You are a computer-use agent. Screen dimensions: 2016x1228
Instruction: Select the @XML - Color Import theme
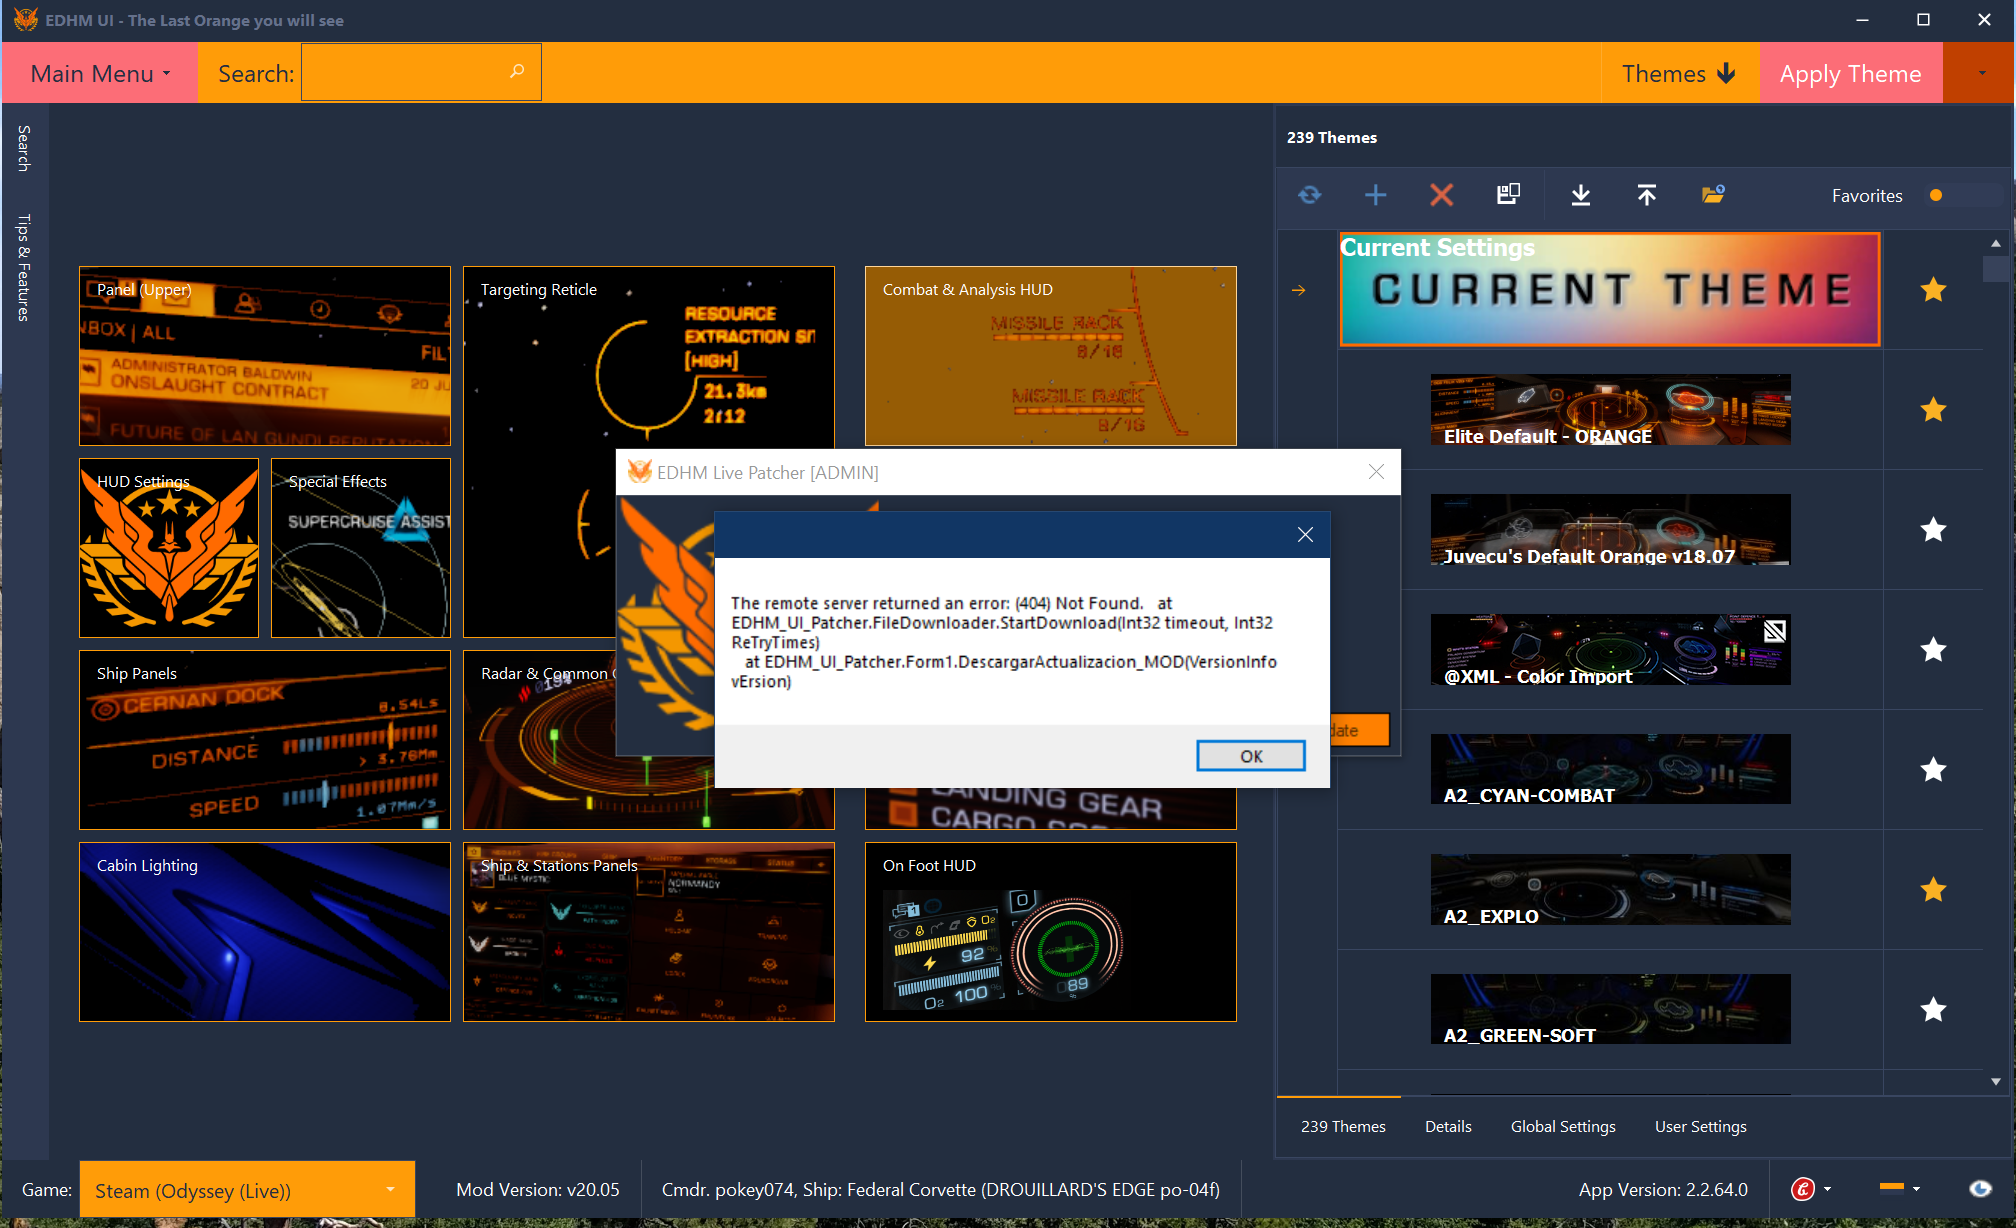pyautogui.click(x=1610, y=650)
